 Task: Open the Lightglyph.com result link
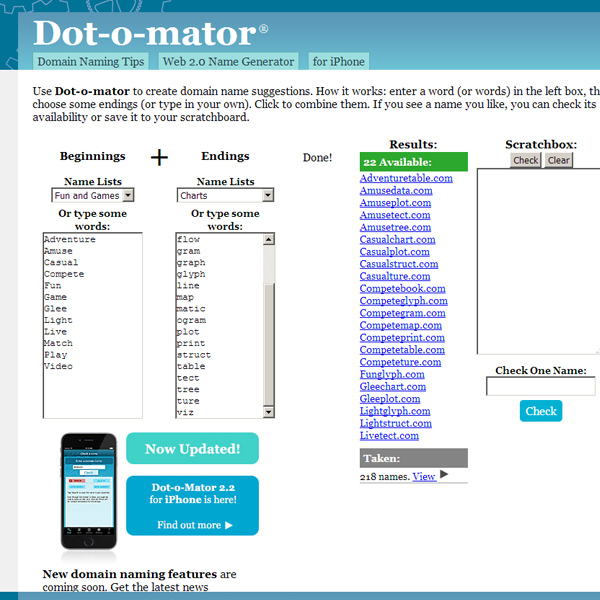click(x=395, y=411)
